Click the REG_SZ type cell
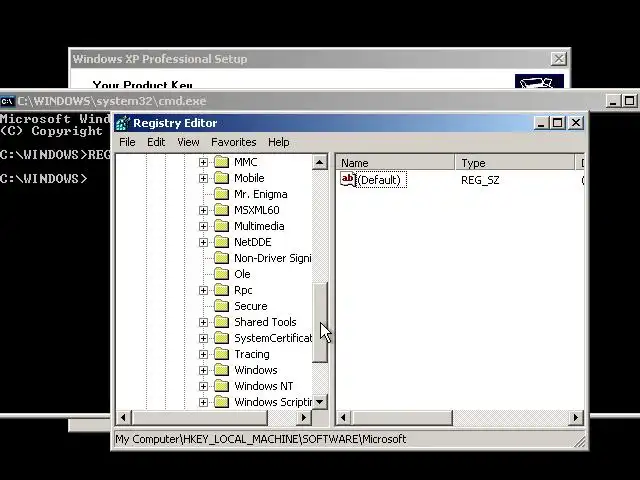Image resolution: width=640 pixels, height=480 pixels. [x=480, y=180]
